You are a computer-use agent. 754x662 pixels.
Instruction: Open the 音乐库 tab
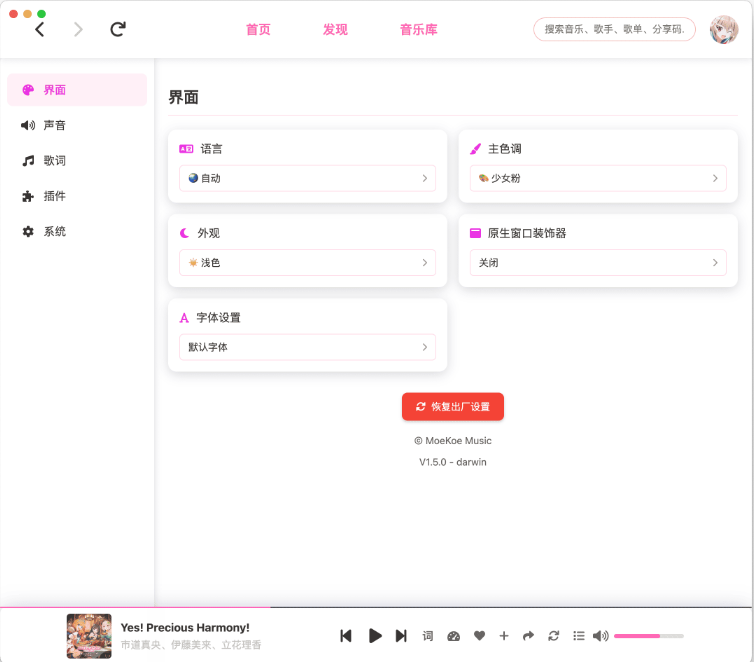[419, 29]
